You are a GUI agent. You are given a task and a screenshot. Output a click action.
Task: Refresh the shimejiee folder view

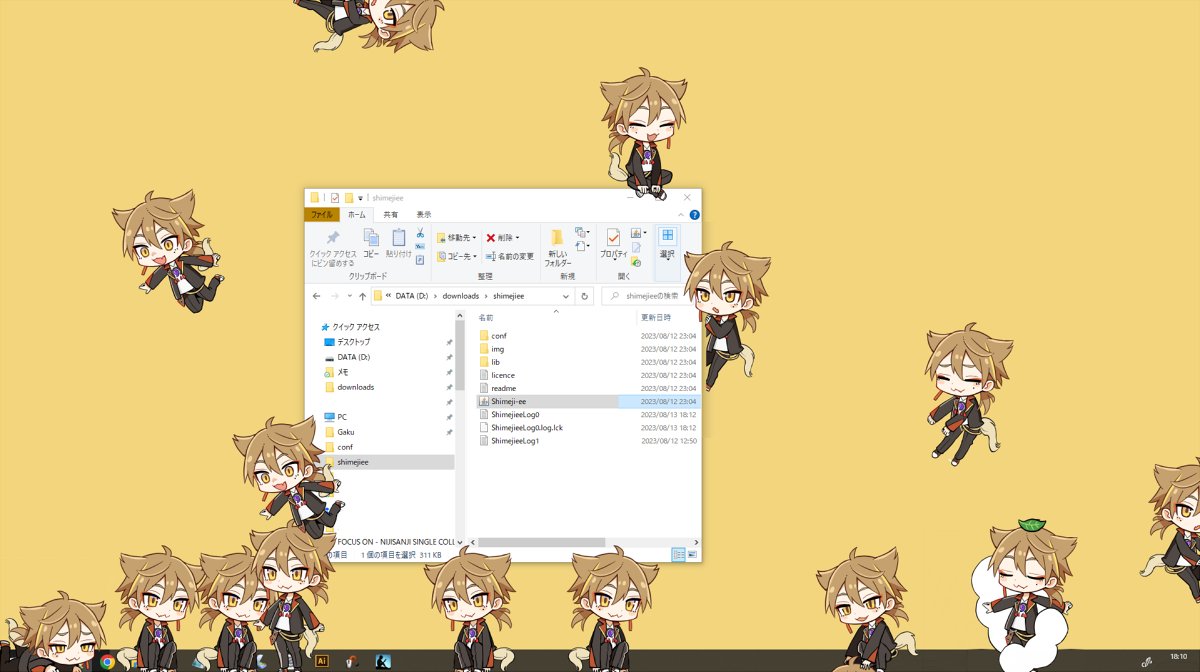tap(584, 296)
